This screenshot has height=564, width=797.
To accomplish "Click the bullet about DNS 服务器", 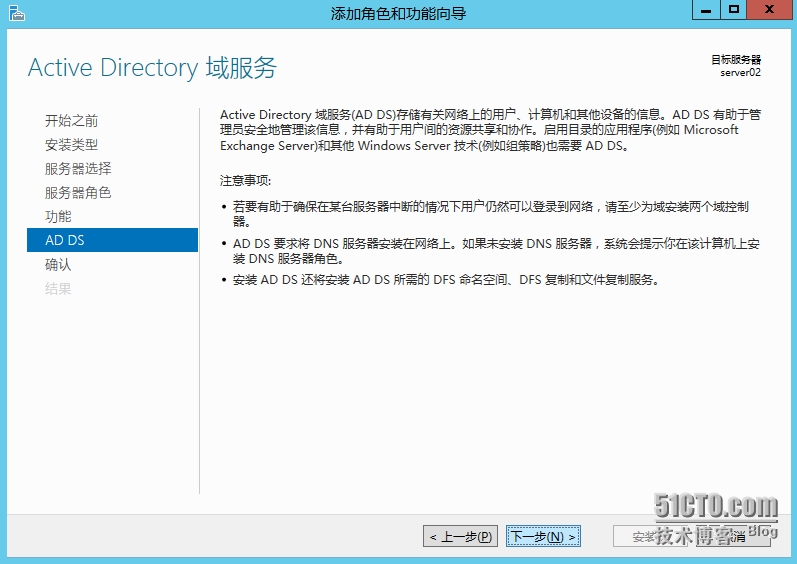I will click(496, 251).
